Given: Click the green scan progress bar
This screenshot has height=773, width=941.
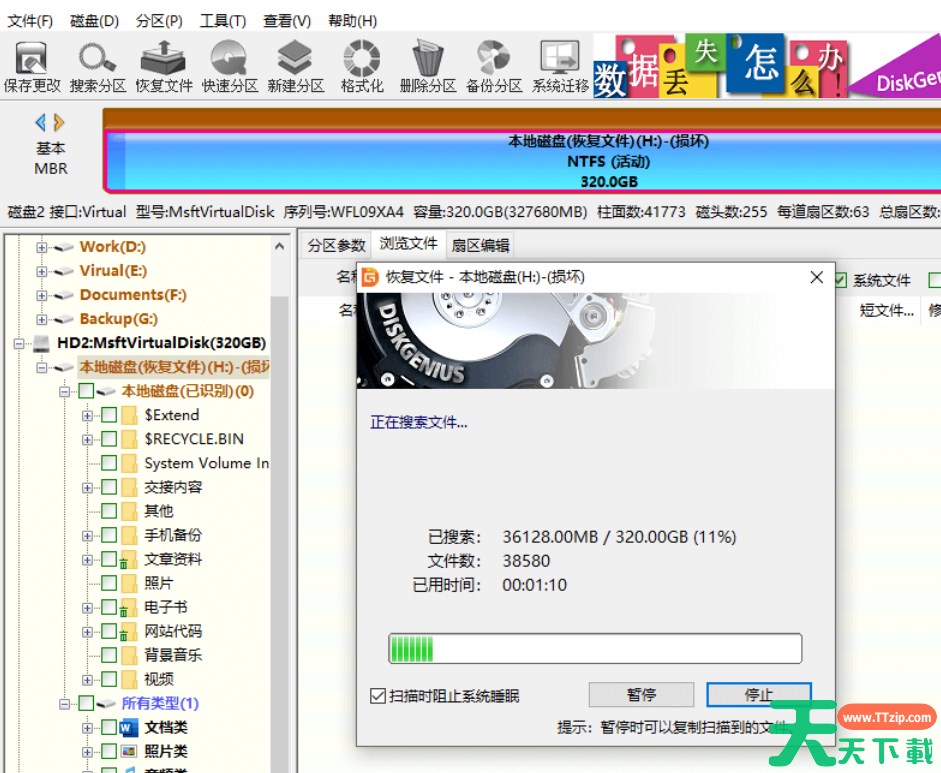Looking at the screenshot, I should (x=594, y=649).
